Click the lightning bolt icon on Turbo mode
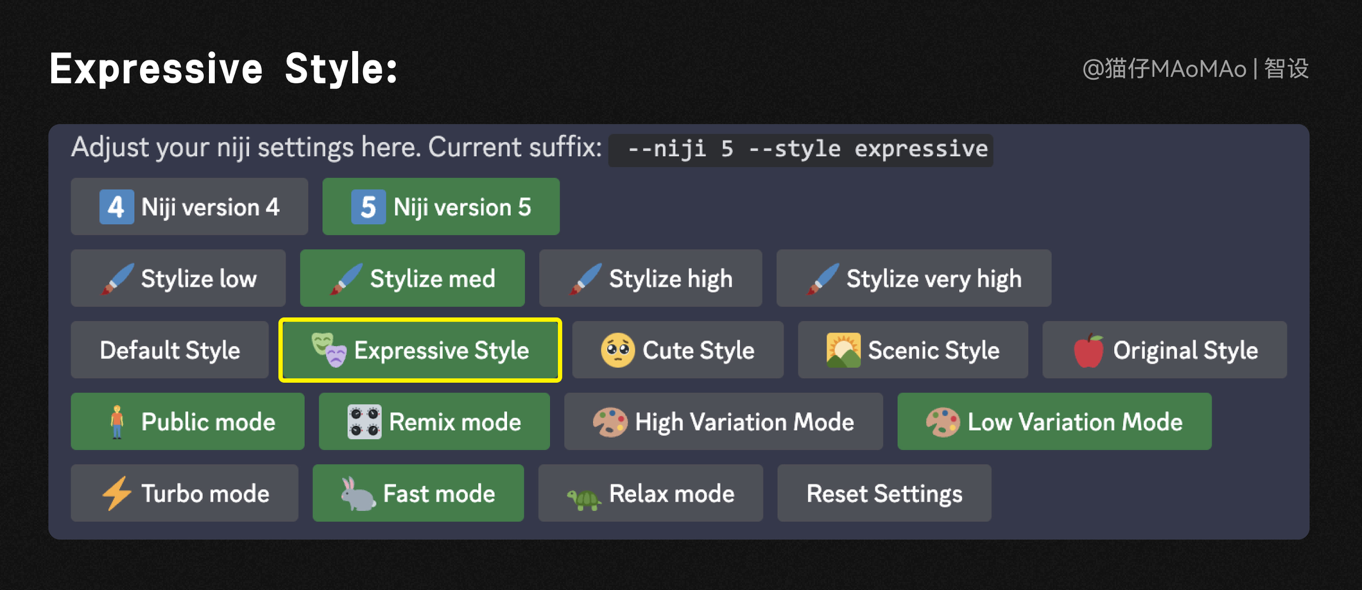 tap(117, 494)
